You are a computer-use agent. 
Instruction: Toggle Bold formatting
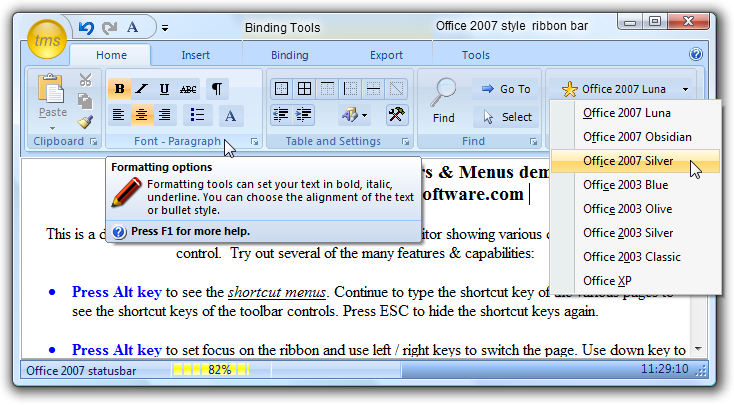click(119, 88)
